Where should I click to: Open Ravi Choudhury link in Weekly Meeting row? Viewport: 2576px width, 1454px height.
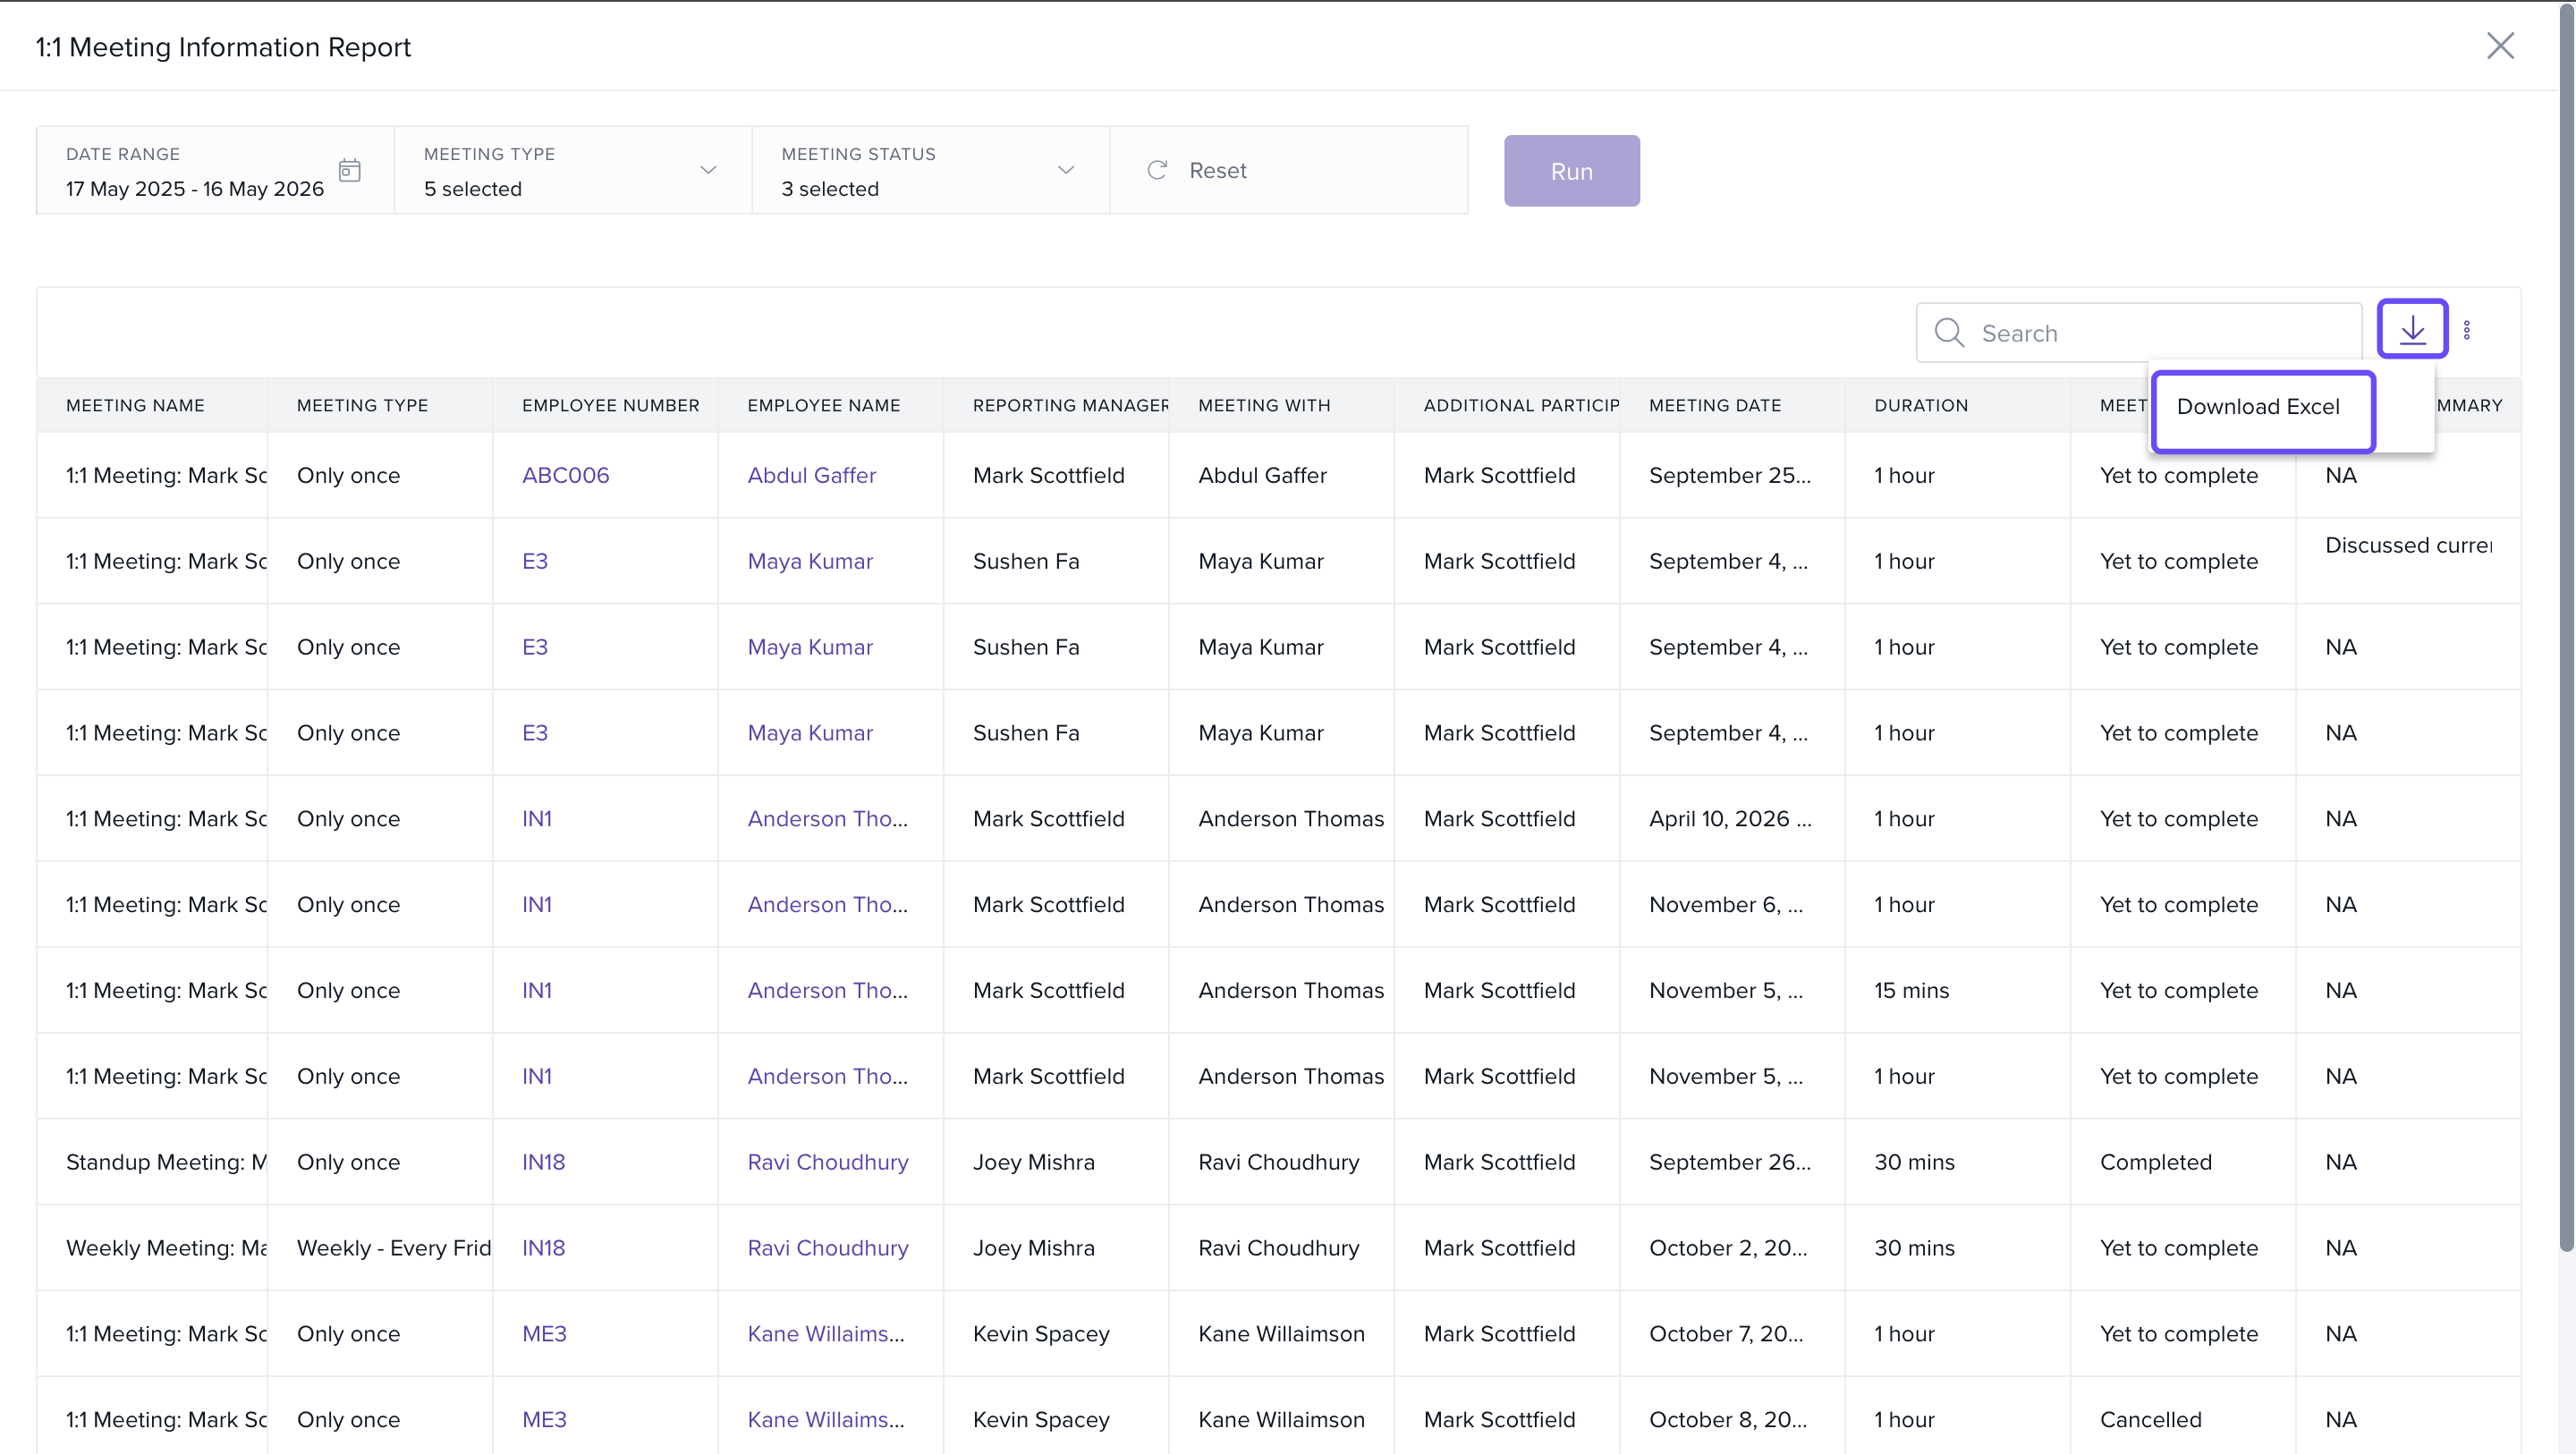828,1248
